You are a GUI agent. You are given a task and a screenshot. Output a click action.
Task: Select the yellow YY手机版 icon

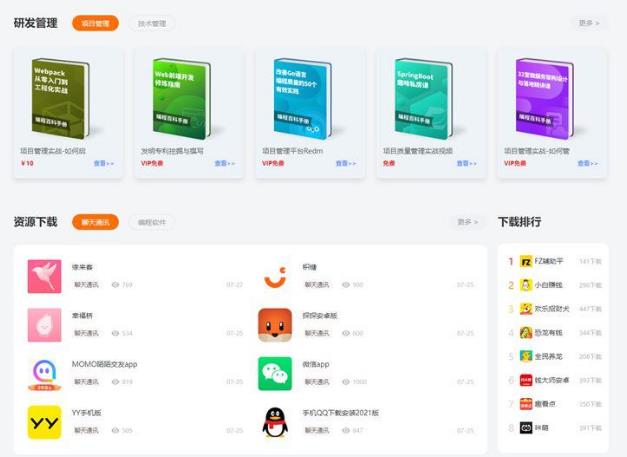tap(43, 422)
